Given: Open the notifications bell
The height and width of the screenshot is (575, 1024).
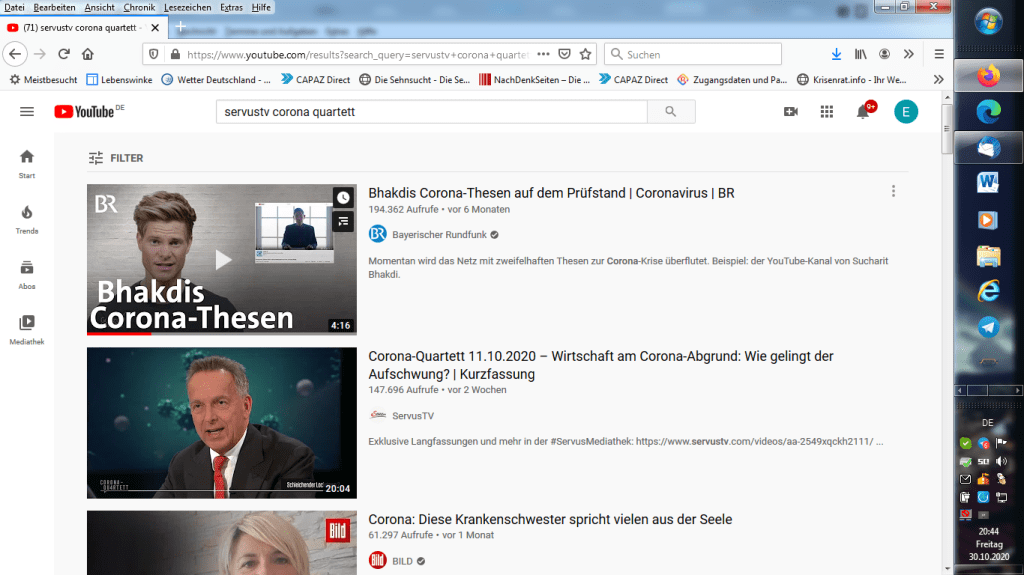Looking at the screenshot, I should (x=863, y=112).
